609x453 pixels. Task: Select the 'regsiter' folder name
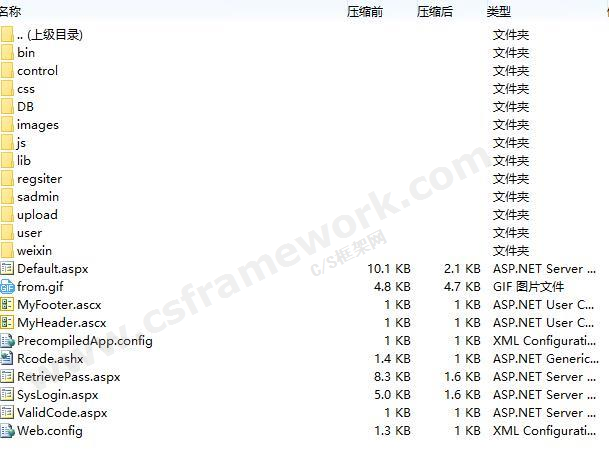coord(39,179)
